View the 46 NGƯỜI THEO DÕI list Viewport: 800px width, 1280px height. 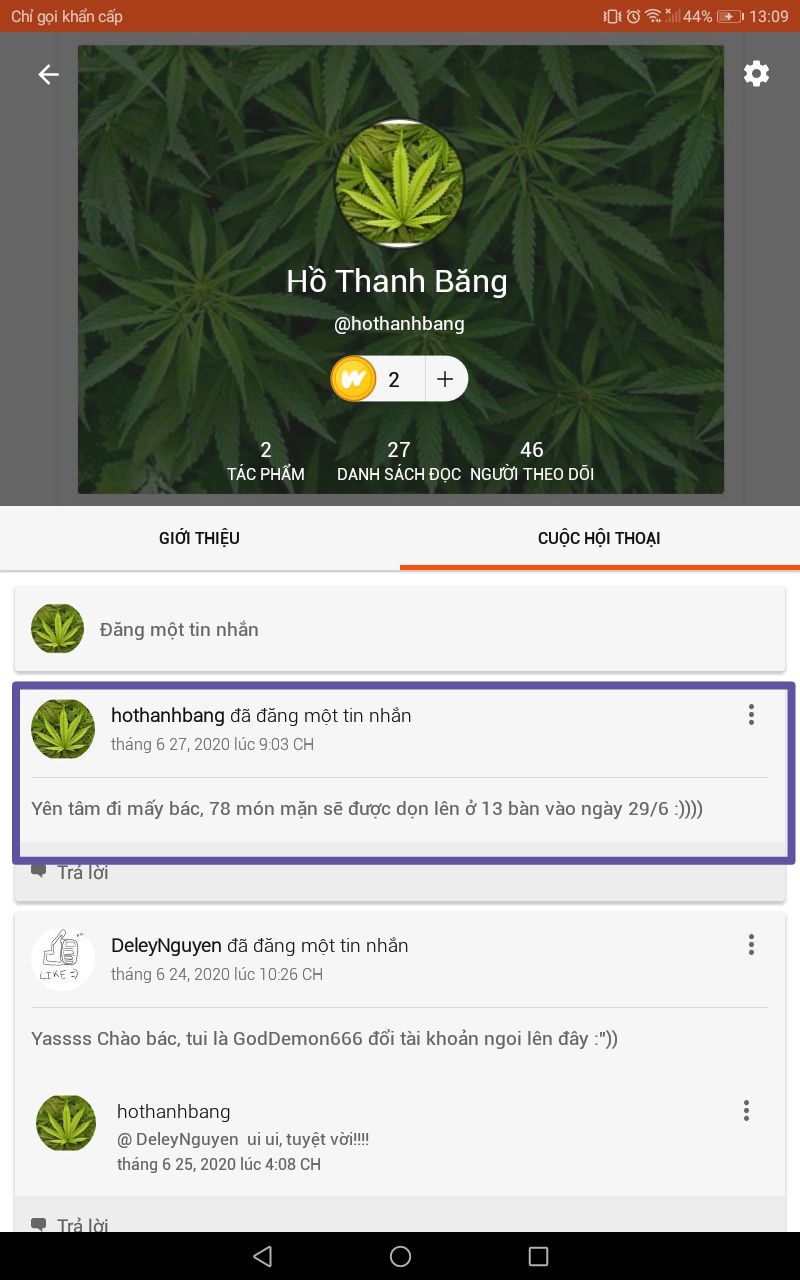532,461
